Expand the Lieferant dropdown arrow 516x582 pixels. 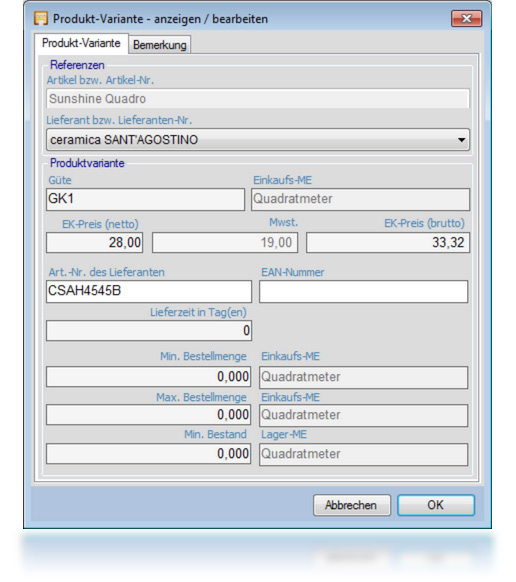pyautogui.click(x=461, y=140)
